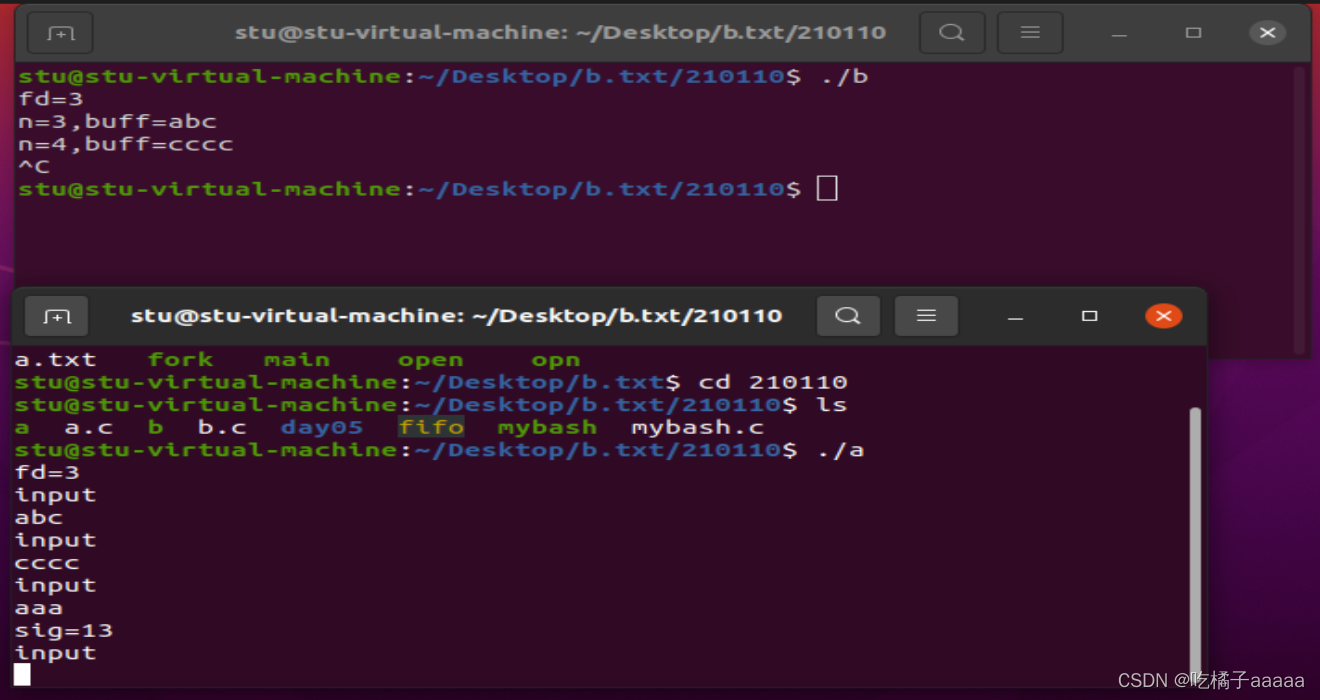Click 'sig=13' line in bottom terminal

pyautogui.click(x=64, y=631)
